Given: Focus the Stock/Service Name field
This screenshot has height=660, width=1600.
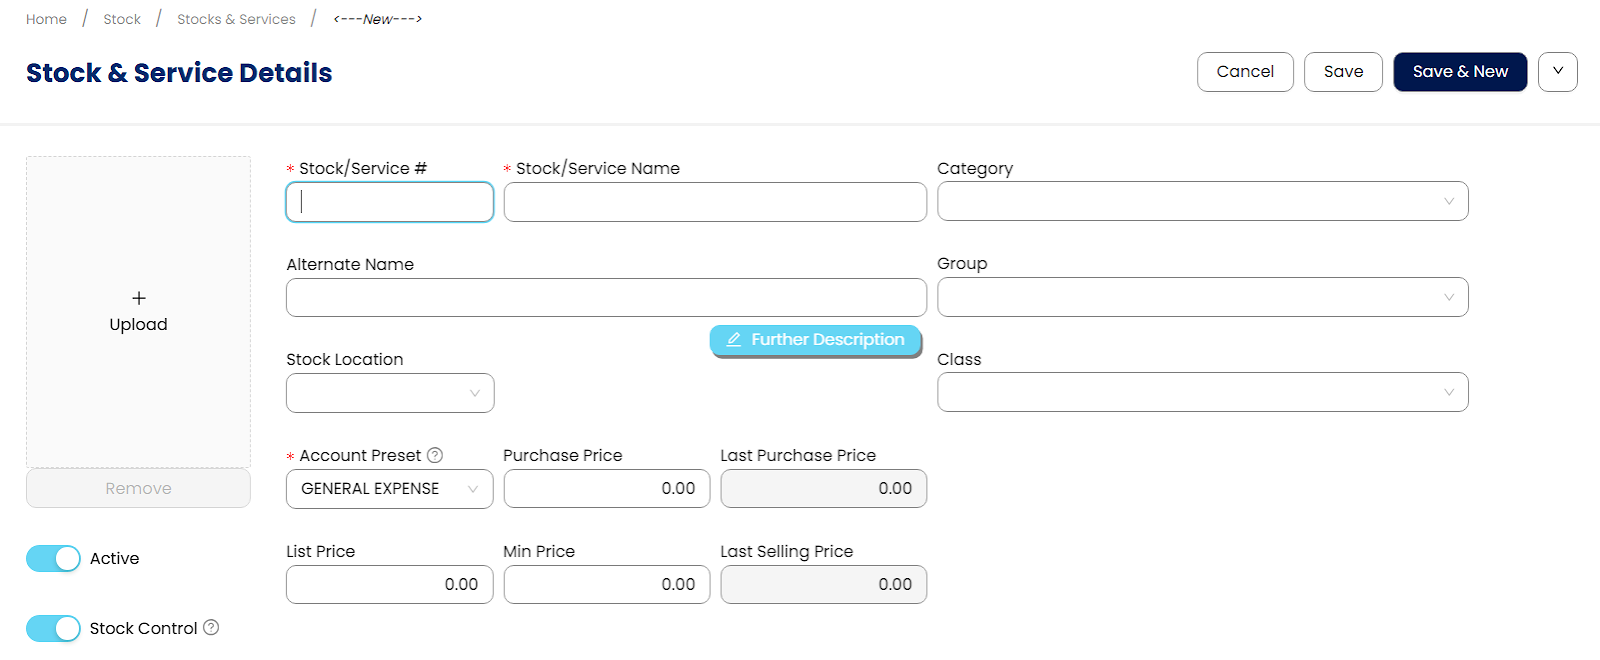Looking at the screenshot, I should (715, 202).
